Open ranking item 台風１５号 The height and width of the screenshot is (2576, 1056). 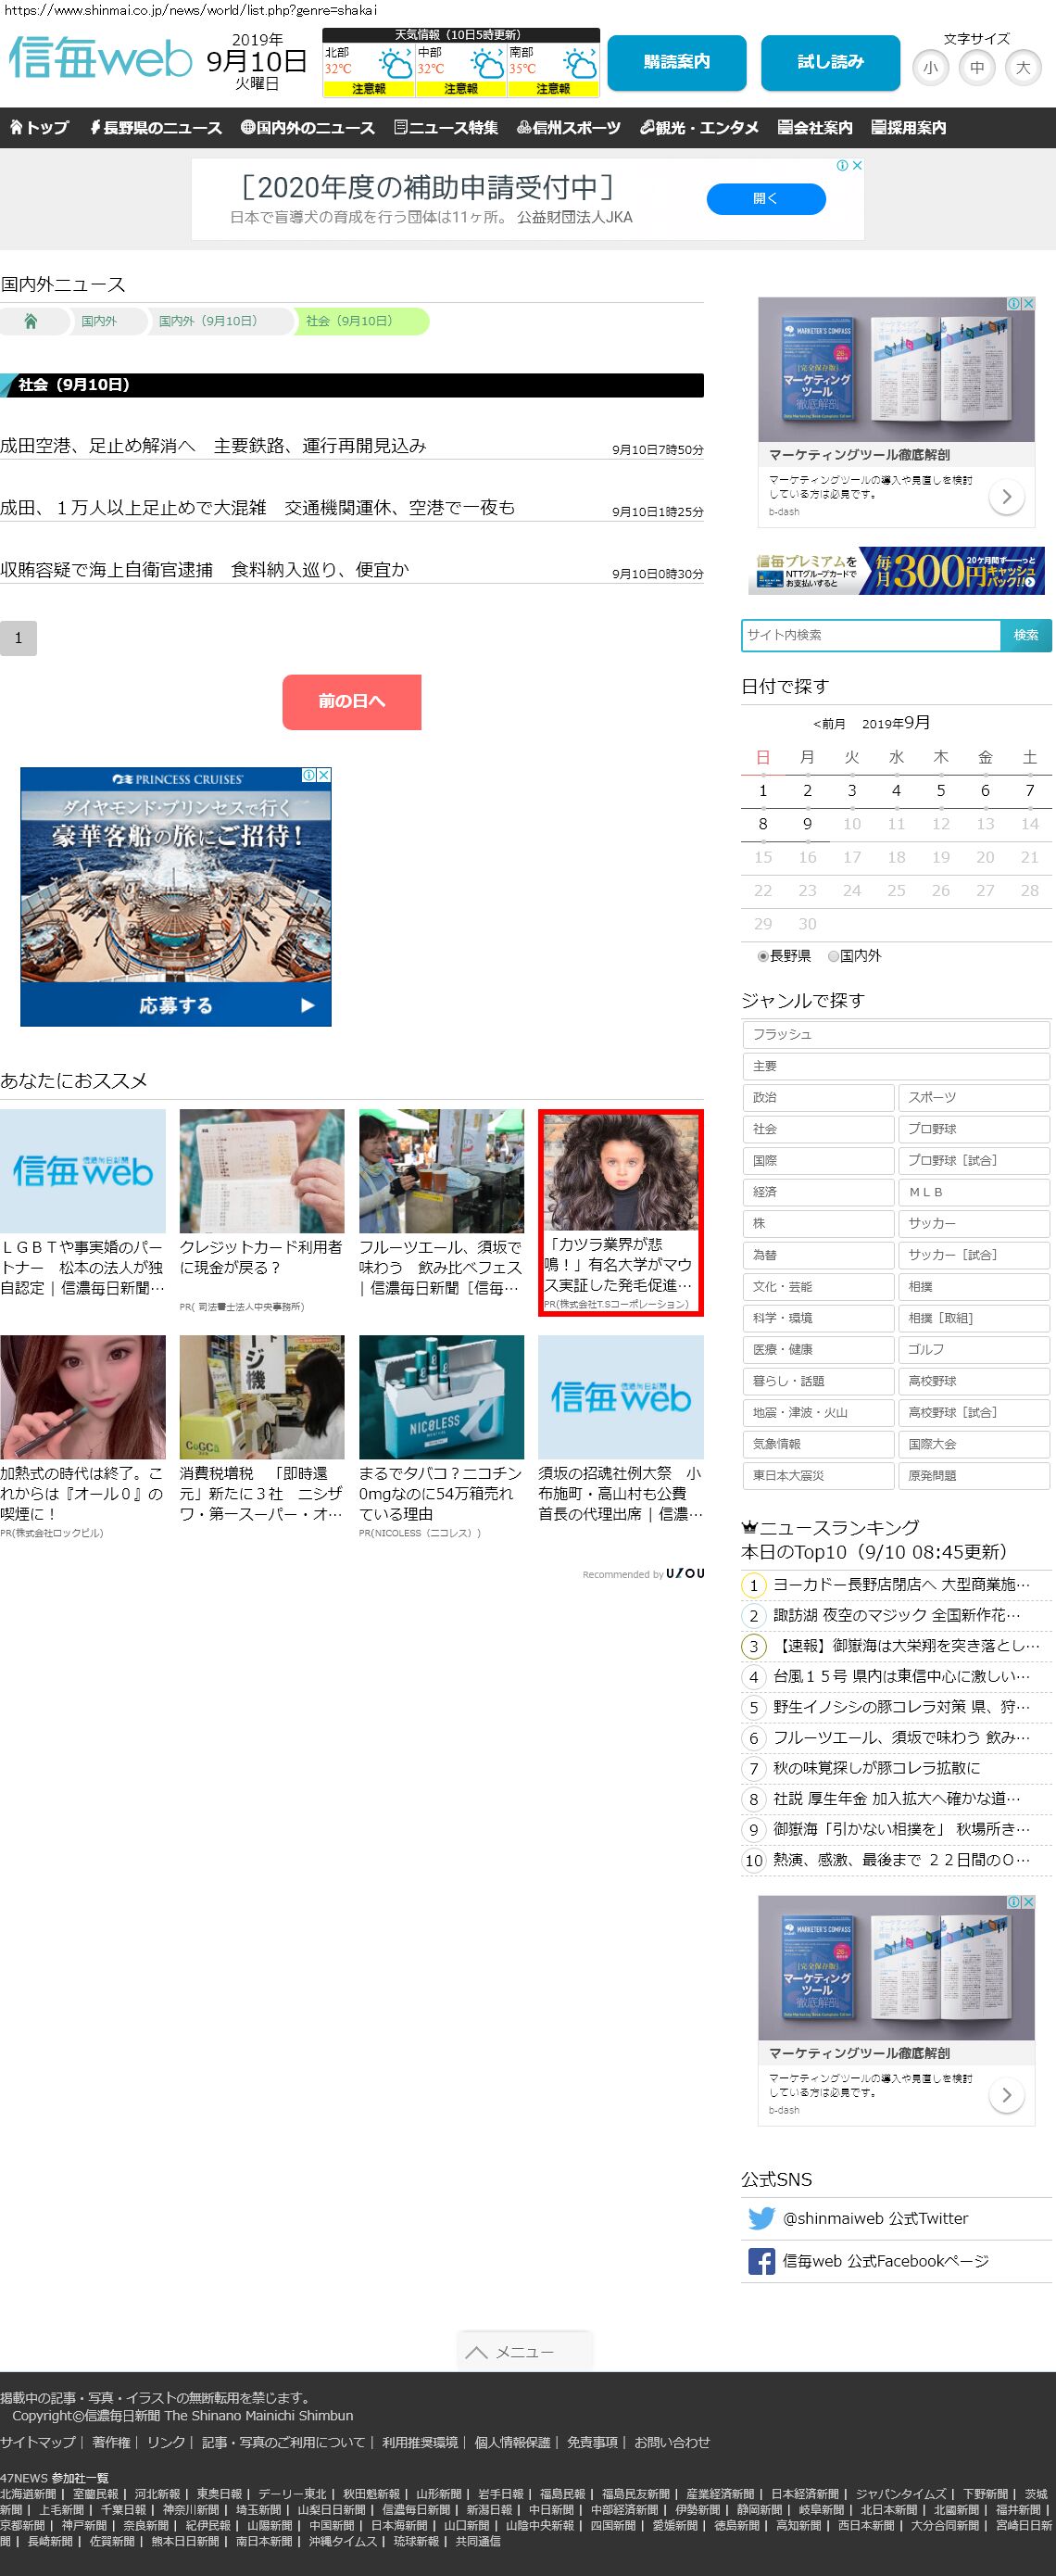tap(901, 1677)
